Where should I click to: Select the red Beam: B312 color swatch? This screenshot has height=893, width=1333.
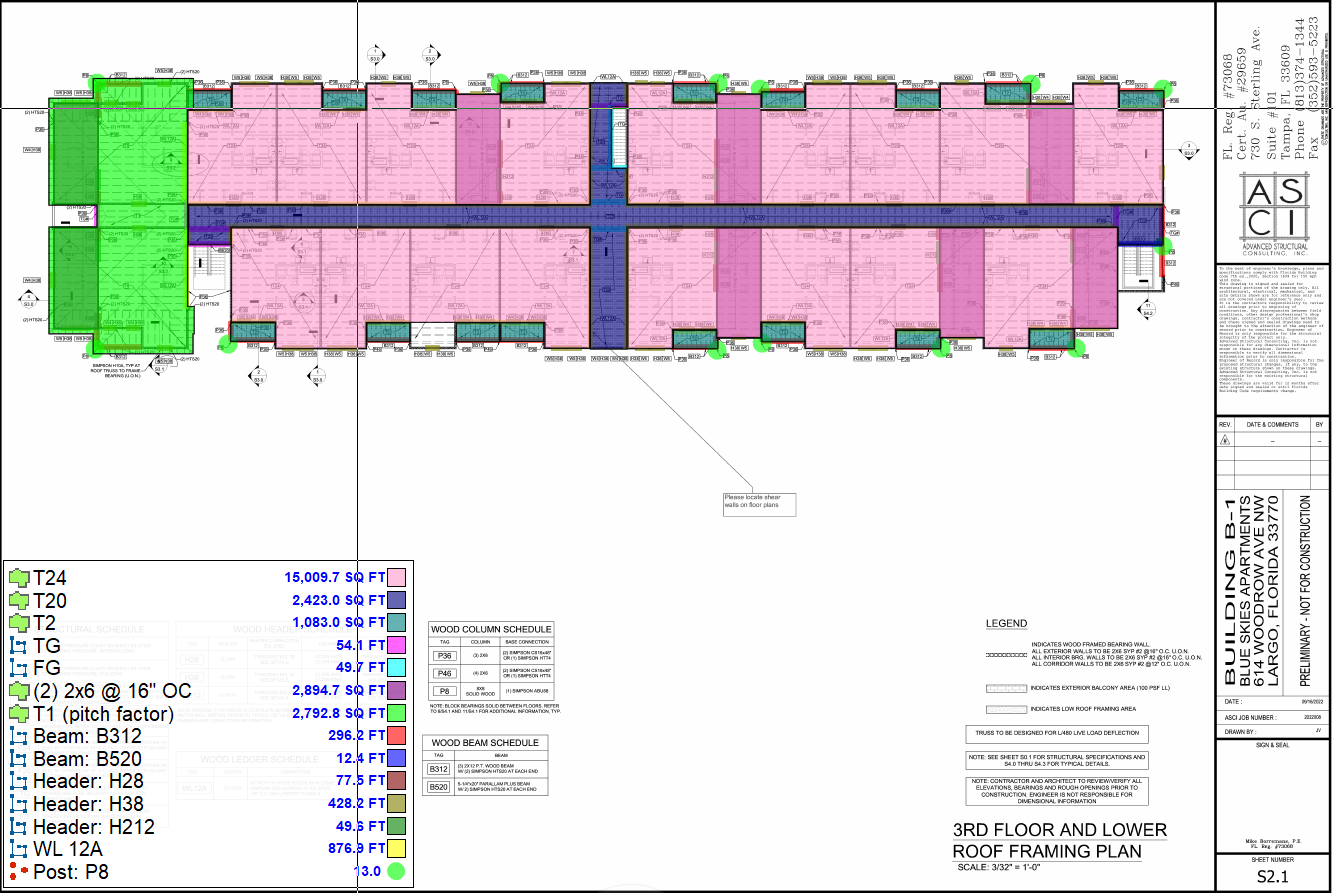click(396, 736)
